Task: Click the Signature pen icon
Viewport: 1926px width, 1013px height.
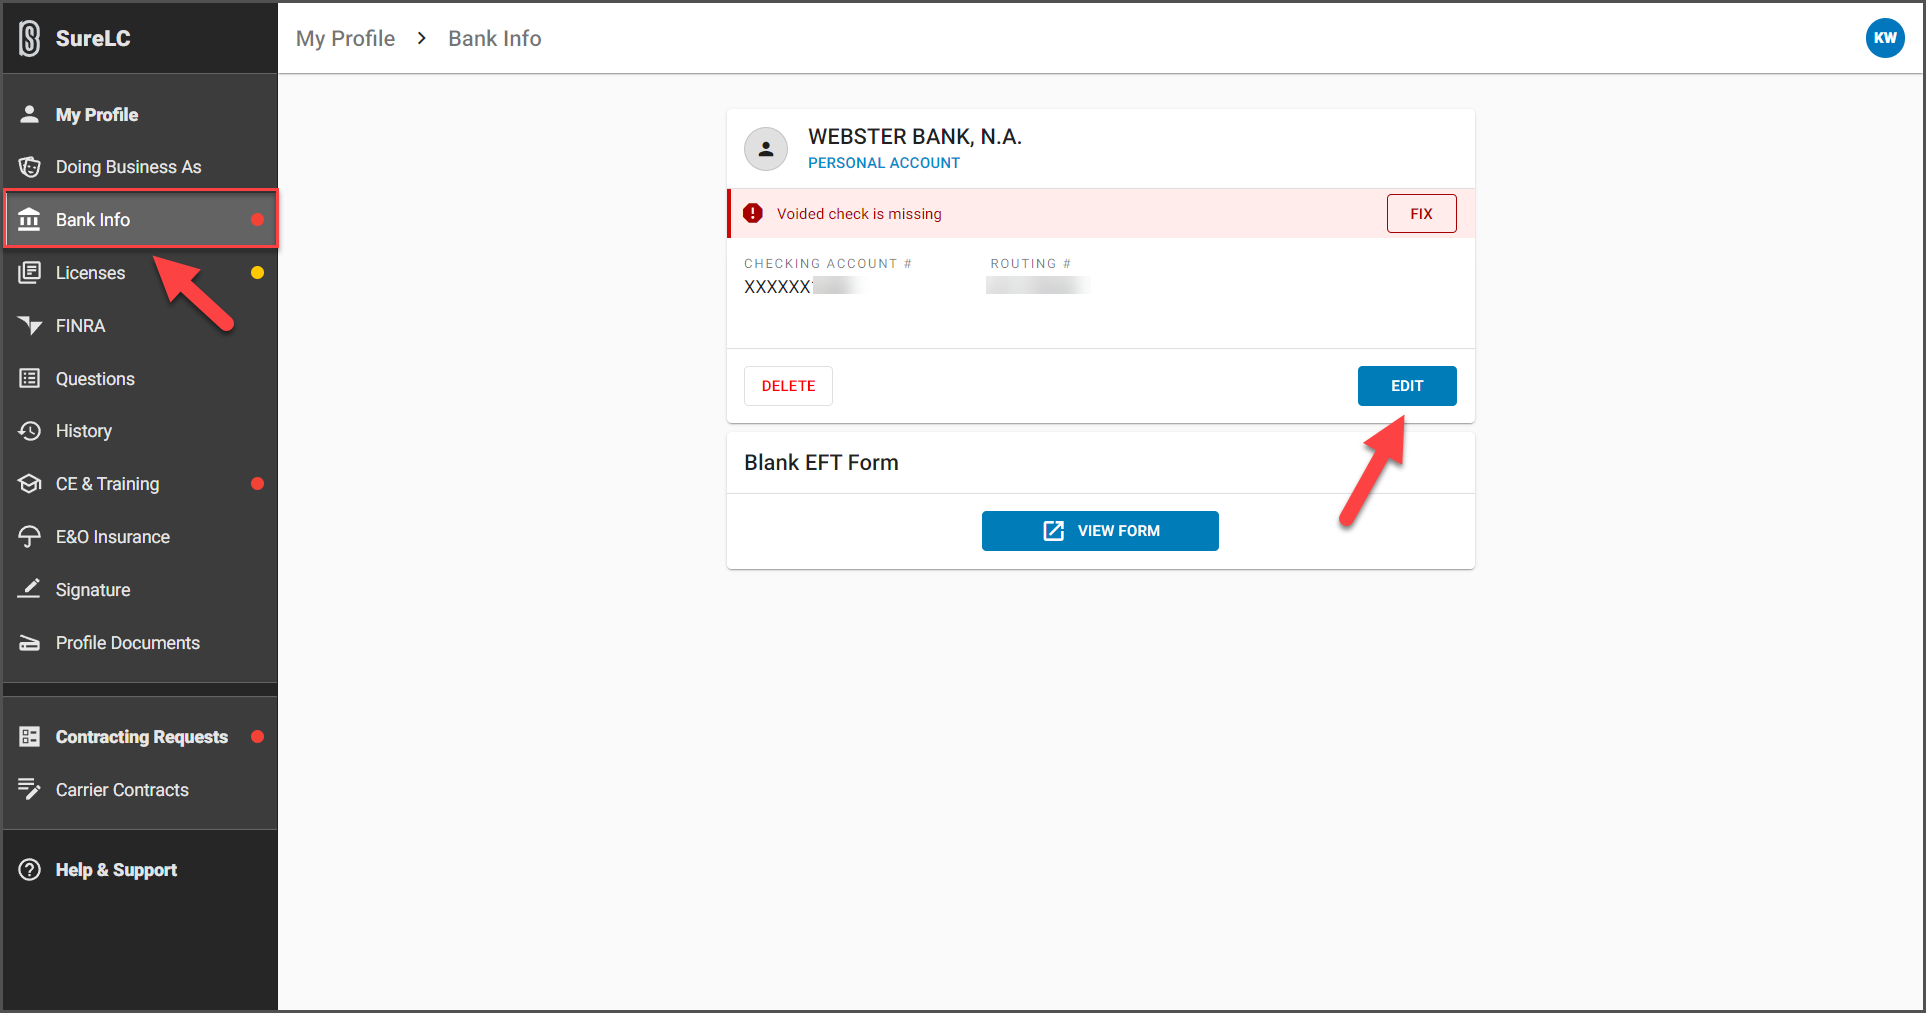Action: coord(30,589)
